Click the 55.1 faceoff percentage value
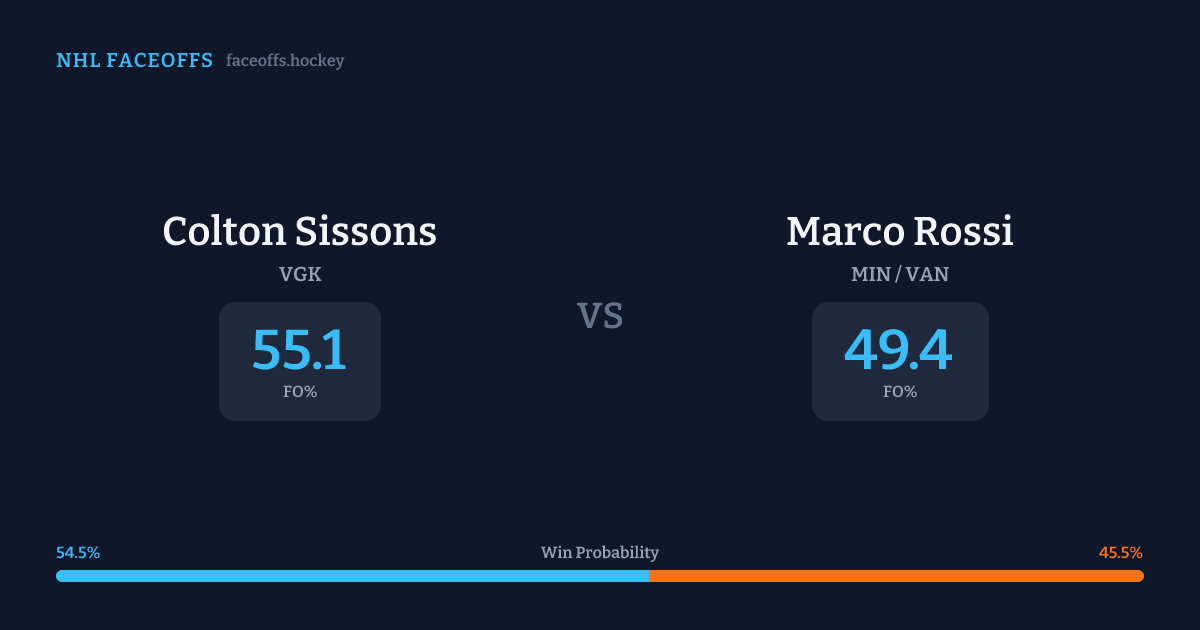1200x630 pixels. [299, 350]
